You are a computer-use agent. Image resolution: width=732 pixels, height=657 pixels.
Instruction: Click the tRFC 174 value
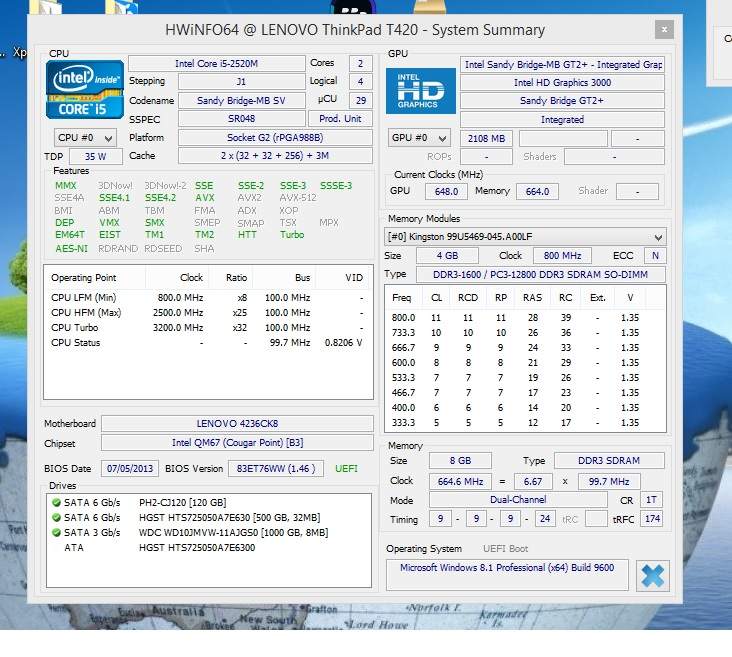coord(652,519)
